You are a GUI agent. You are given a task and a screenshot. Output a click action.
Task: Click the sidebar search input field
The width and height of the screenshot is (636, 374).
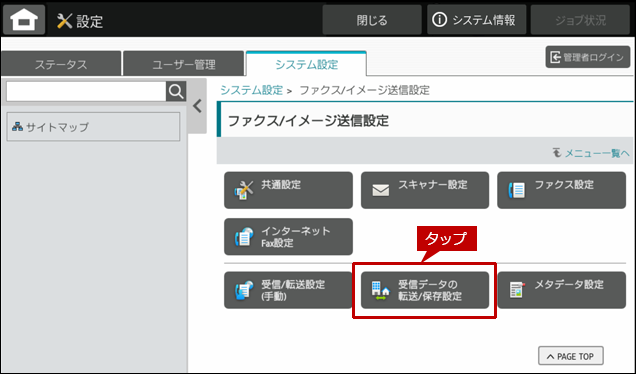[86, 92]
